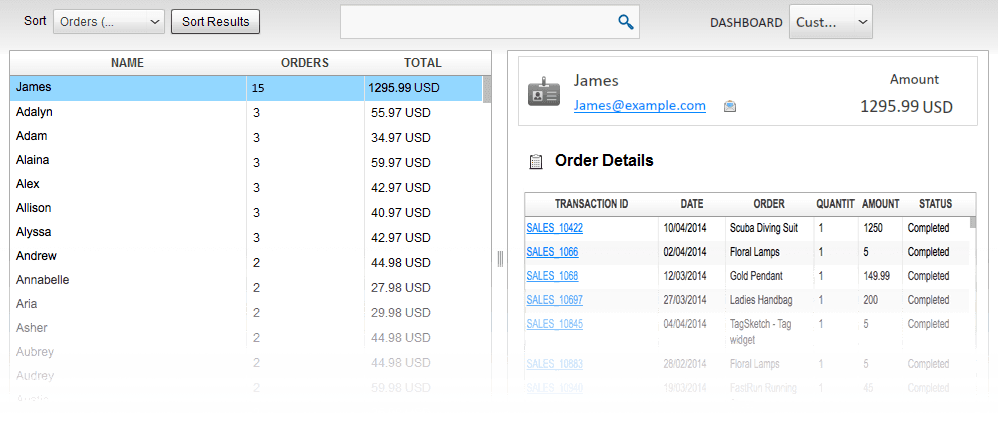Click the QUANTIT column header

[835, 204]
